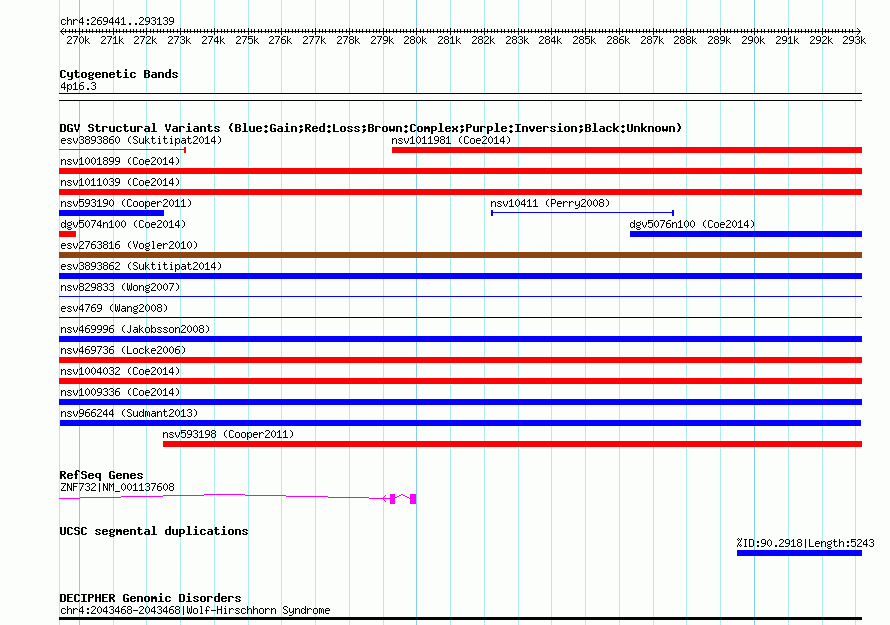Select the nsv593198 (Cooper2011) red bar
Screen dimensions: 890x625
tap(513, 444)
